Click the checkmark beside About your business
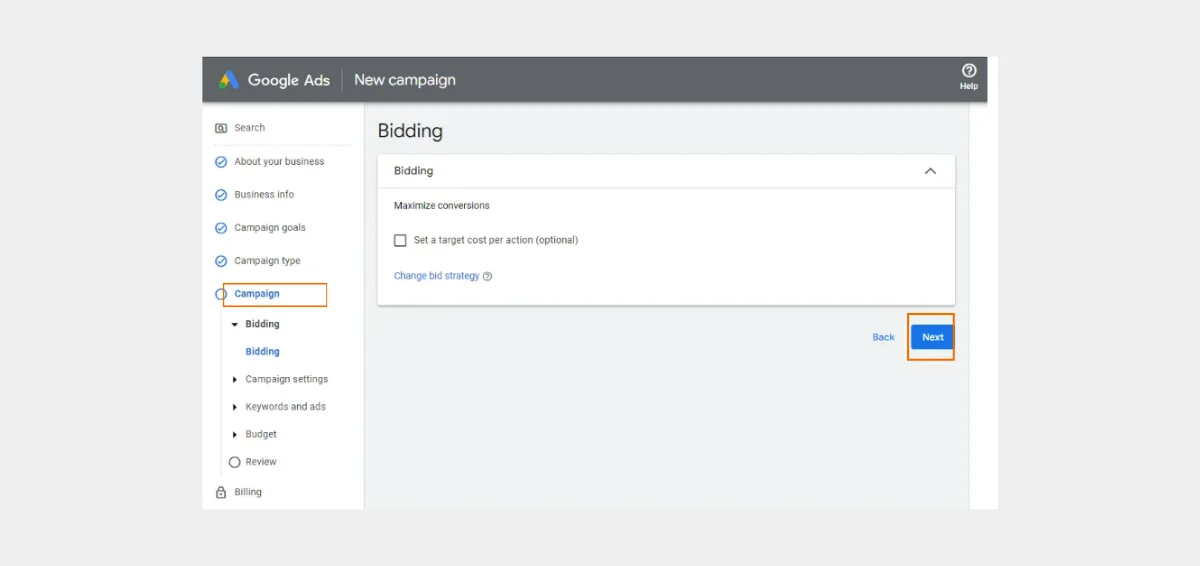This screenshot has width=1200, height=566. [221, 162]
